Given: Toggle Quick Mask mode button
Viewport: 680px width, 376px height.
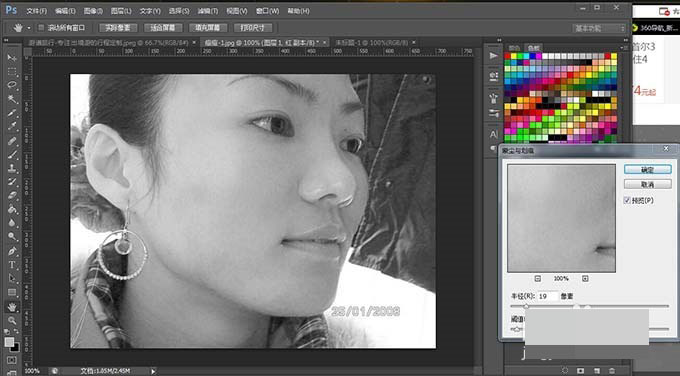Looking at the screenshot, I should 12,360.
